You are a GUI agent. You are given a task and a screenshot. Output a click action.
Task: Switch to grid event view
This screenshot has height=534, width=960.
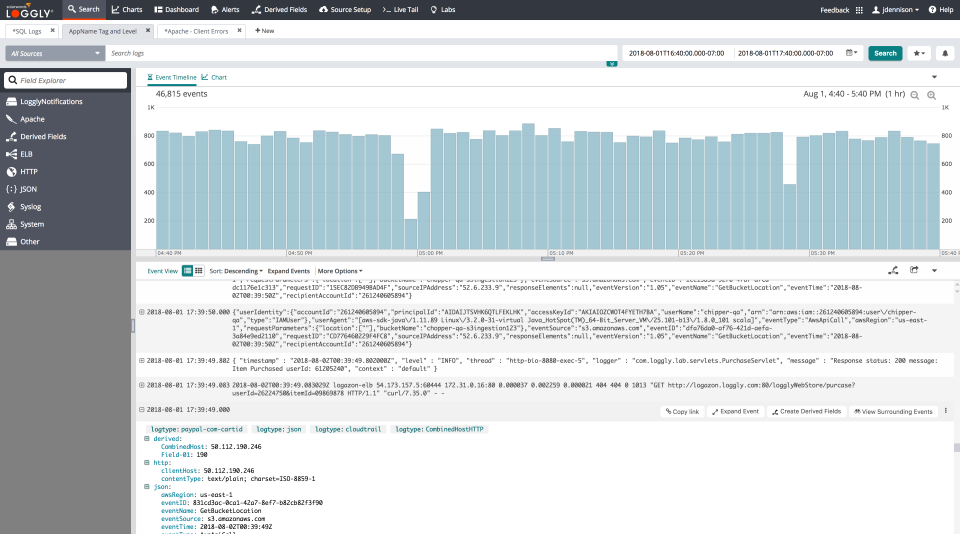tap(199, 271)
